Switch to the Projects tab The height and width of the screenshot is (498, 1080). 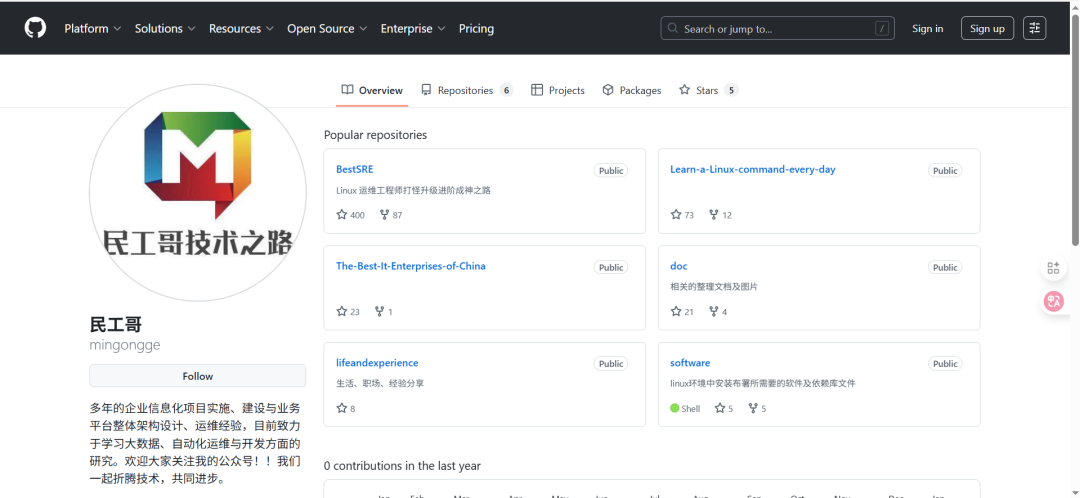[x=558, y=90]
